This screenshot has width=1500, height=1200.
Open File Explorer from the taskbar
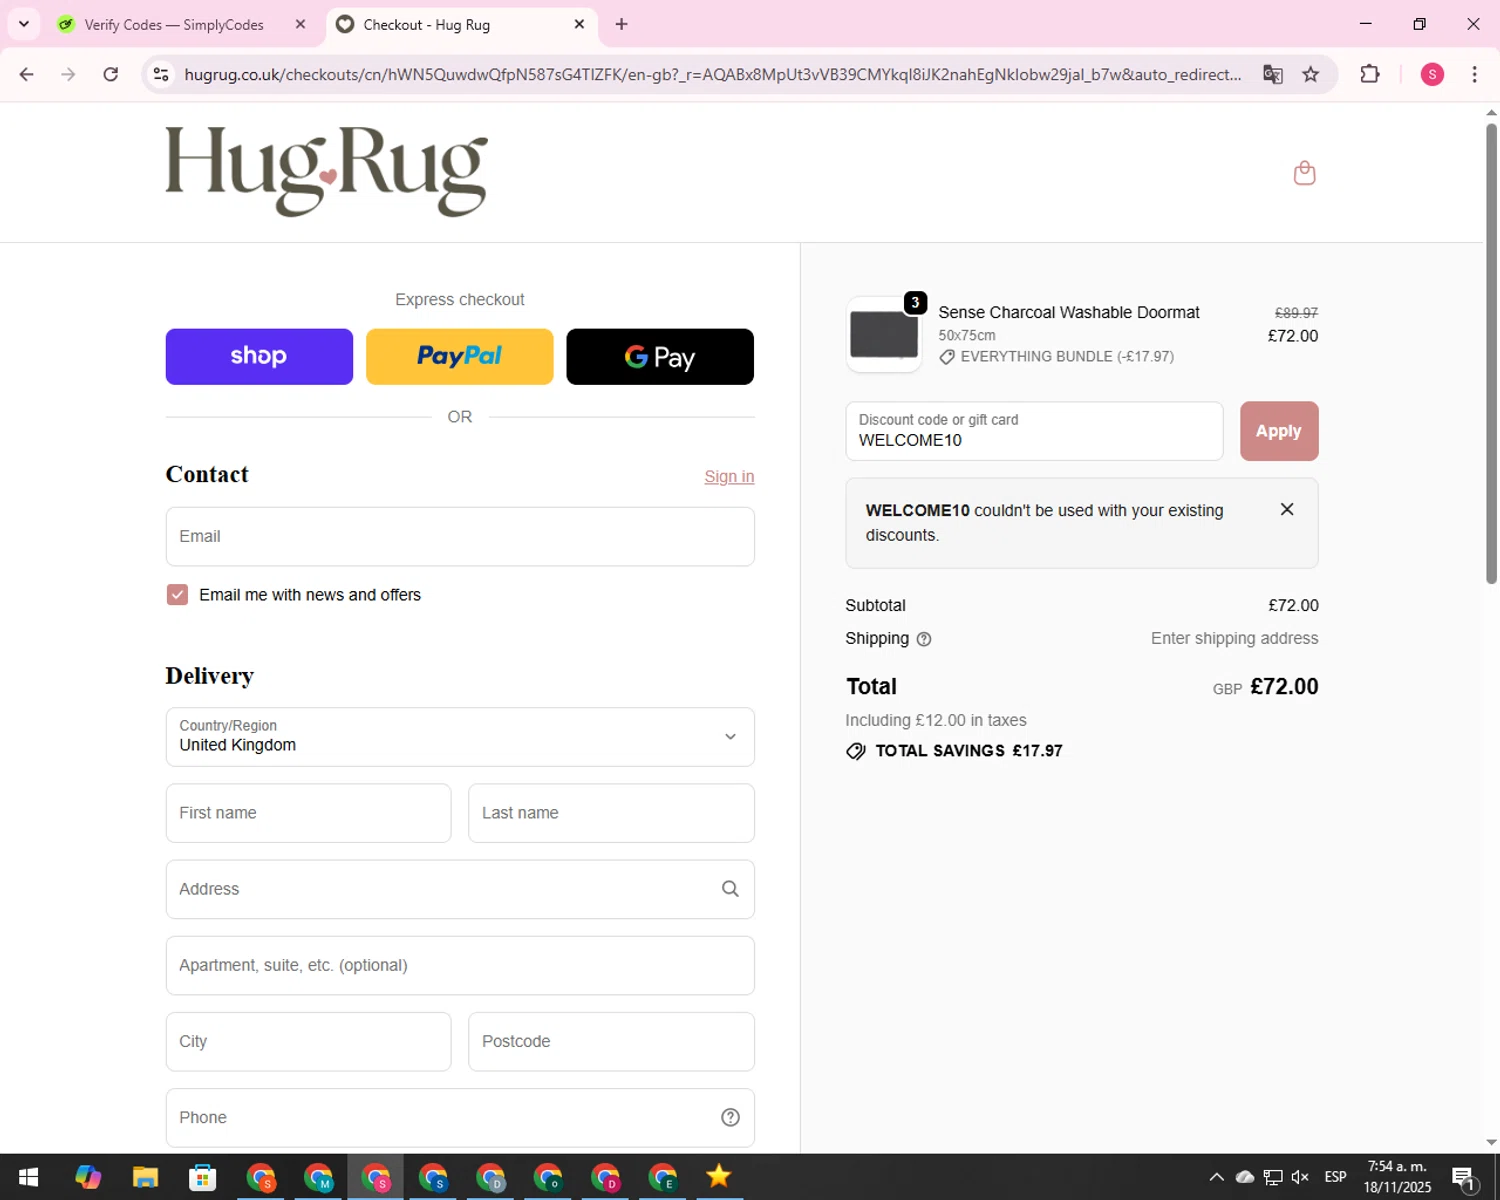point(145,1177)
